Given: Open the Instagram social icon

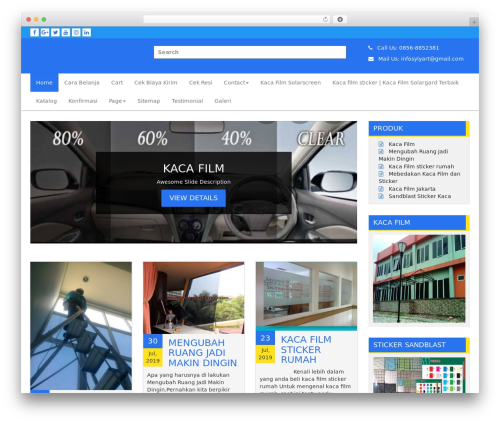Looking at the screenshot, I should 76,32.
